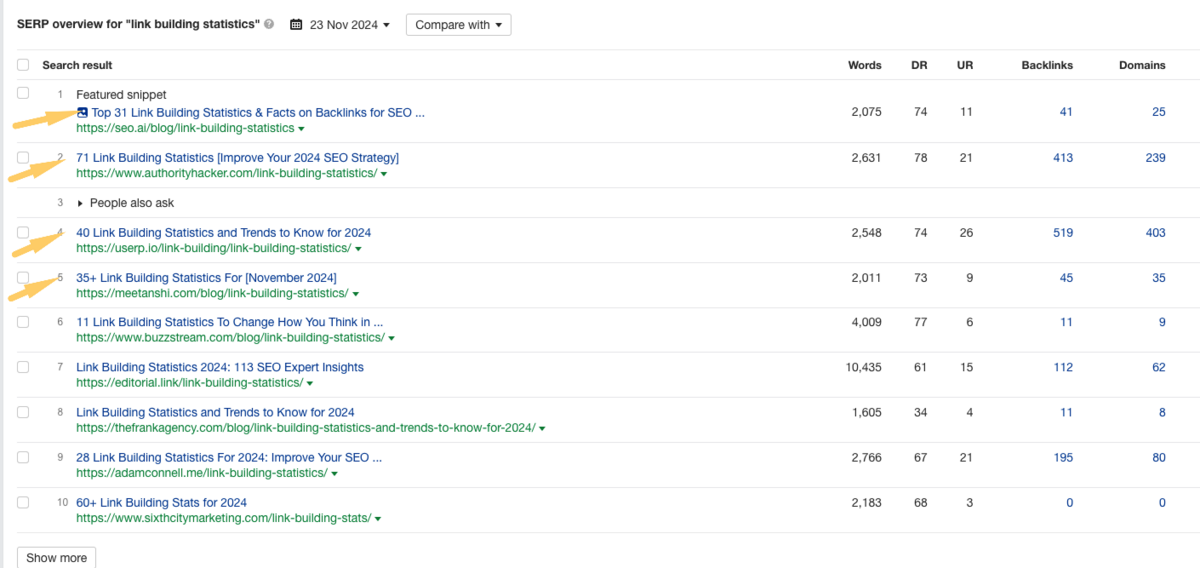Toggle the select-all checkbox in header row

pyautogui.click(x=23, y=65)
